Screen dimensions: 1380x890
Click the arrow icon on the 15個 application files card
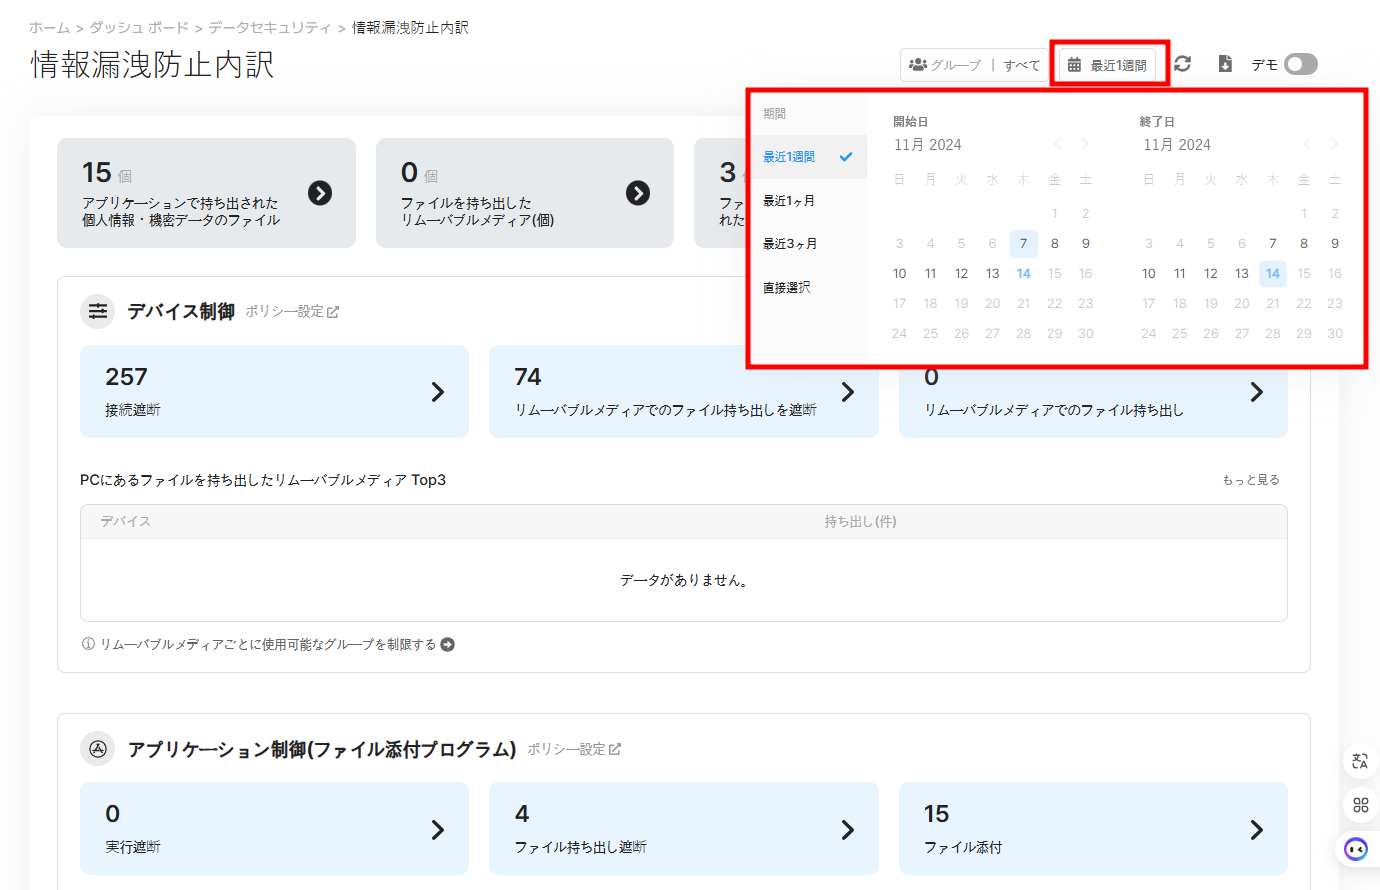click(320, 193)
